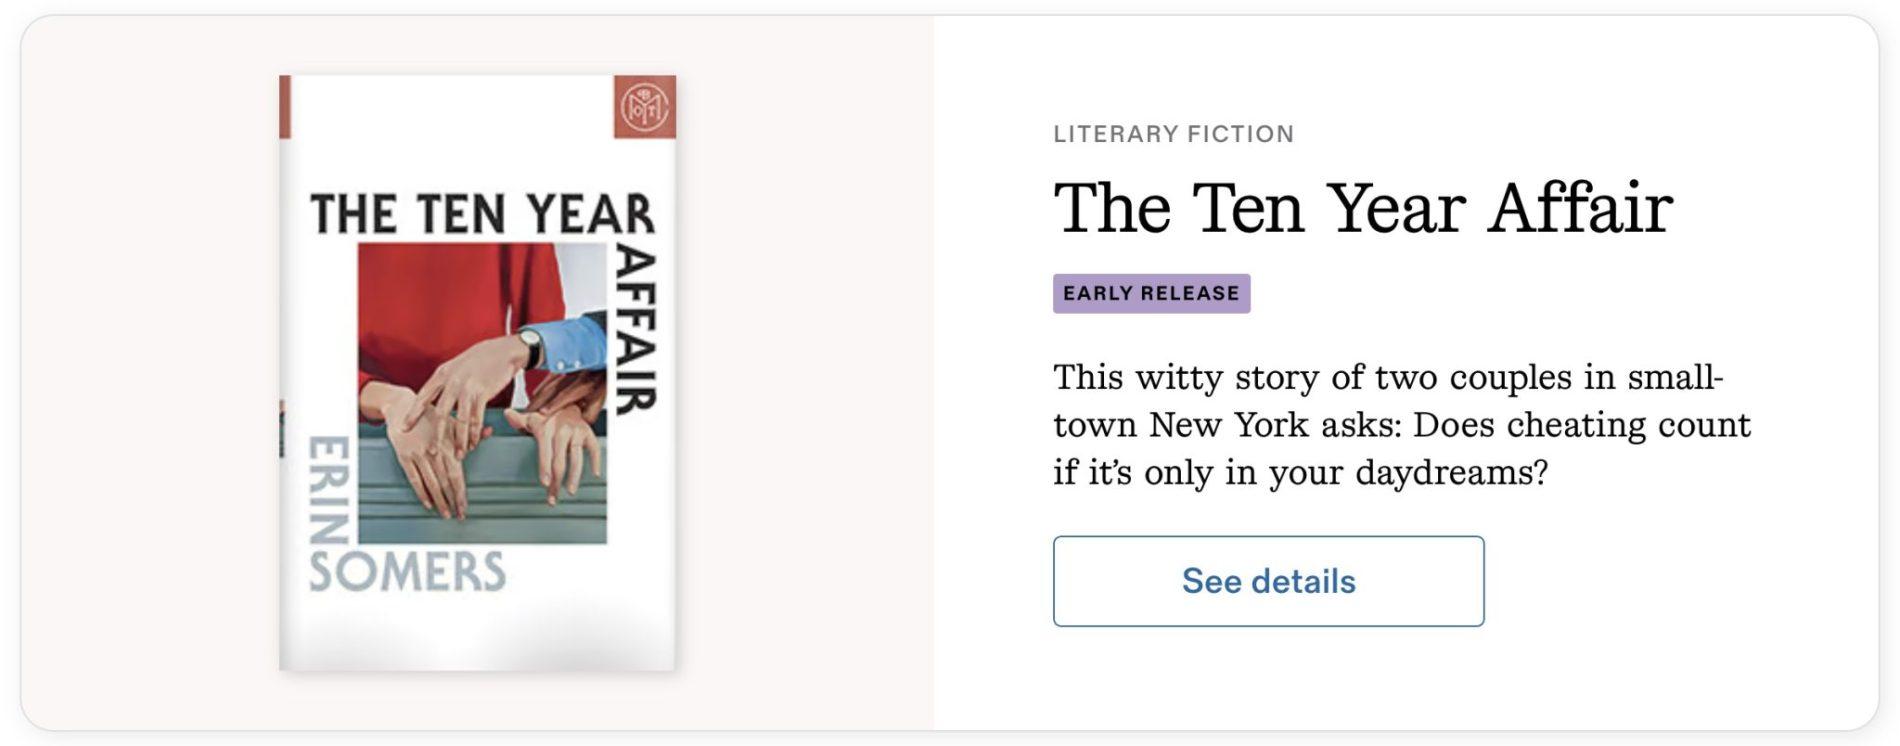Click the word daydreams in the description
1900x746 pixels.
point(1450,471)
